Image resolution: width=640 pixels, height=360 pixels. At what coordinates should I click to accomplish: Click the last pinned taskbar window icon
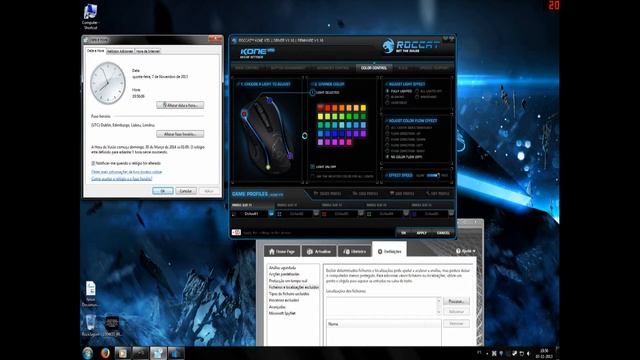(176, 353)
